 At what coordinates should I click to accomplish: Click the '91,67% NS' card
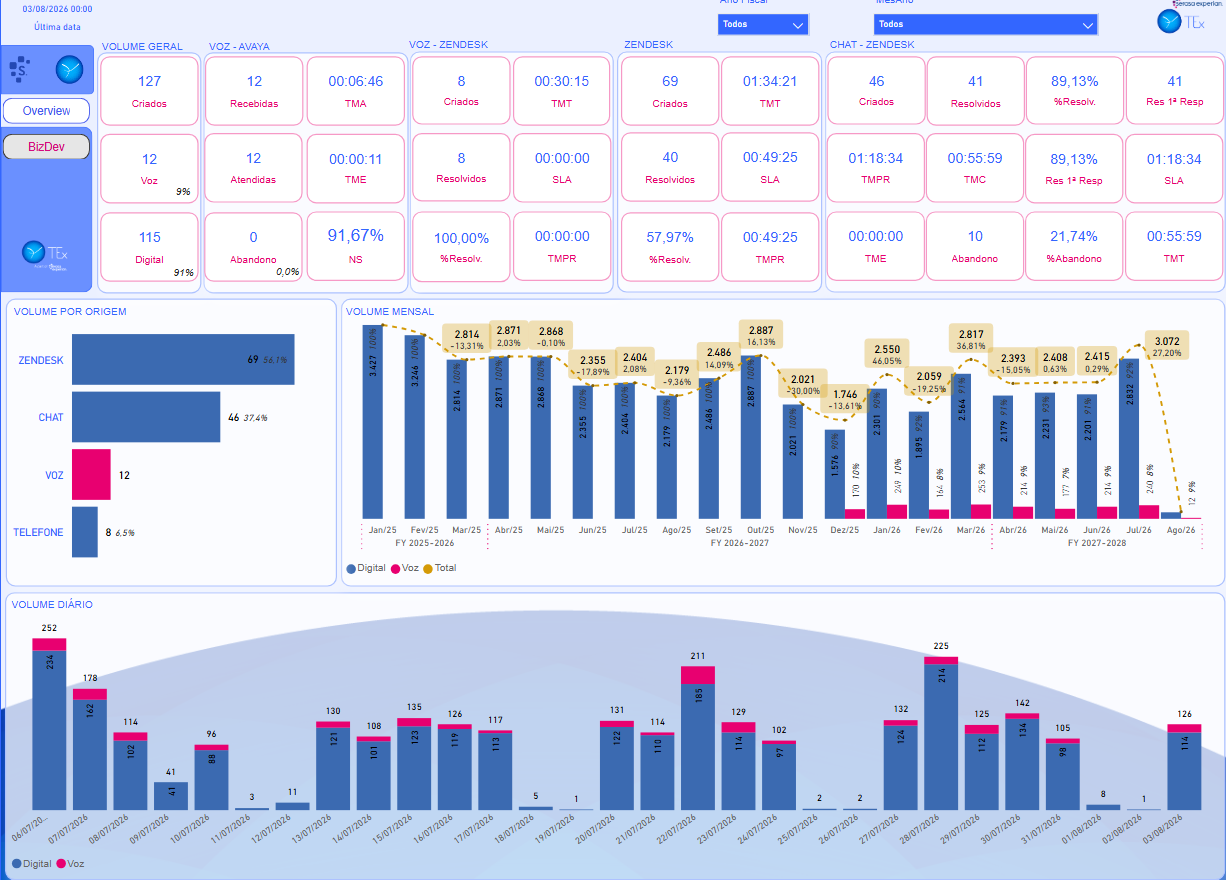[x=355, y=247]
